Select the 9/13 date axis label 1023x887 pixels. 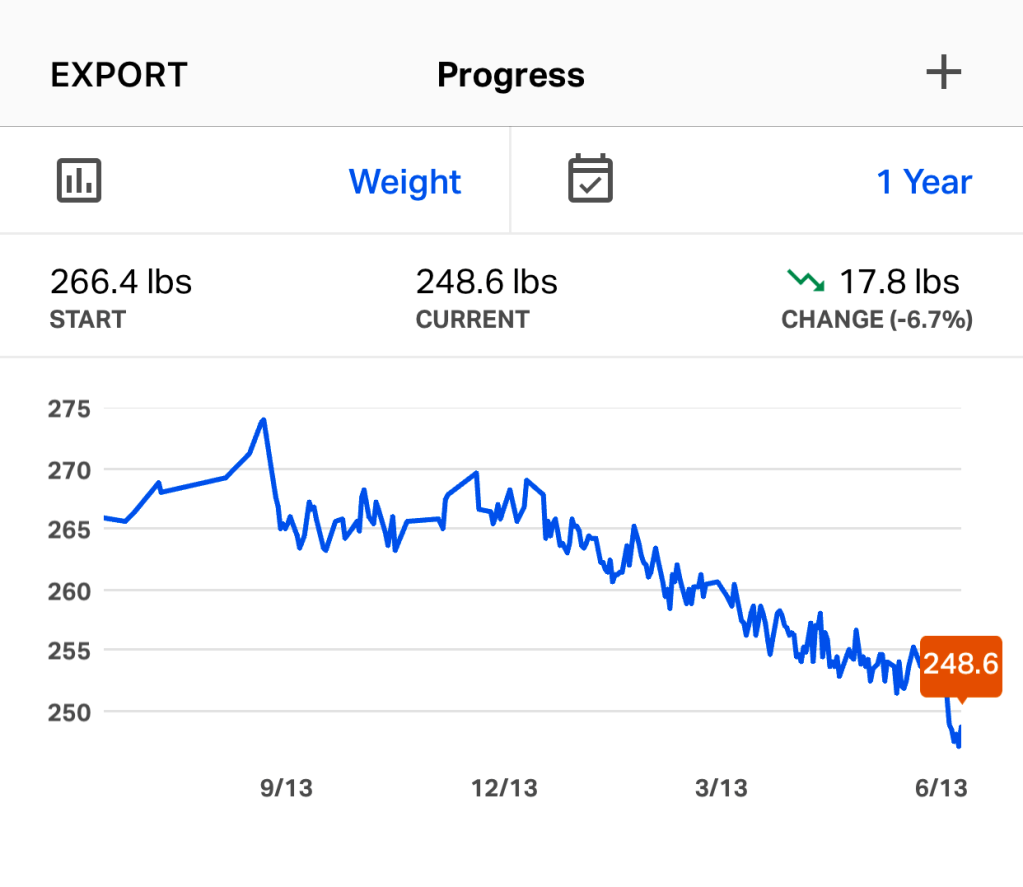click(x=286, y=788)
